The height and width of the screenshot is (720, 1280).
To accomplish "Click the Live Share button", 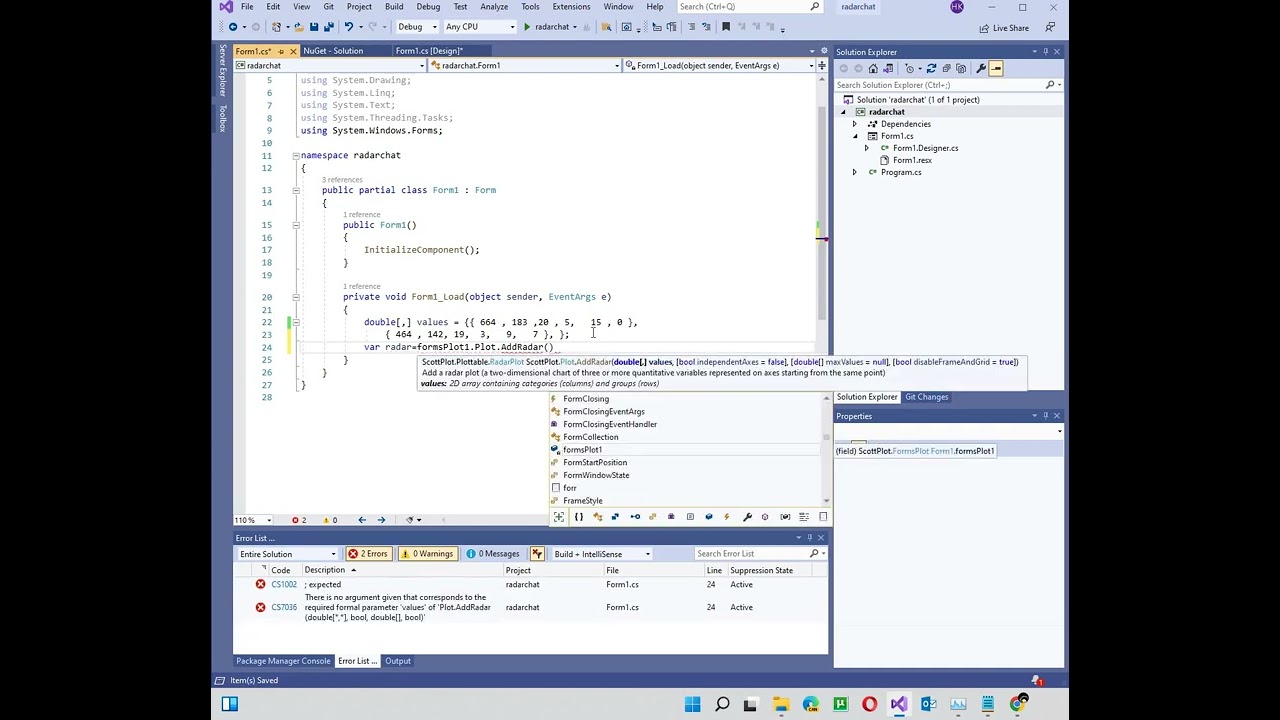I will pos(1004,28).
